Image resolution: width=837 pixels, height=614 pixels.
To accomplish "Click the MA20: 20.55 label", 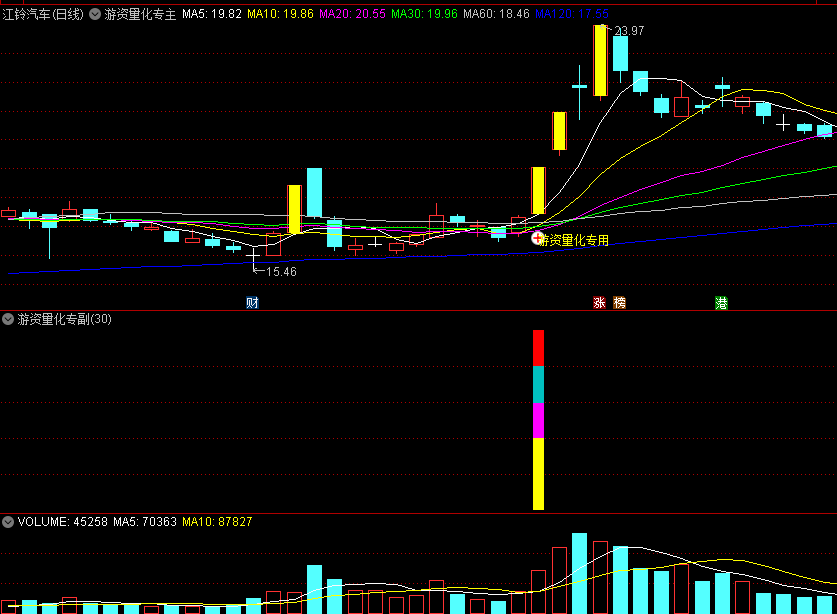I will (352, 14).
